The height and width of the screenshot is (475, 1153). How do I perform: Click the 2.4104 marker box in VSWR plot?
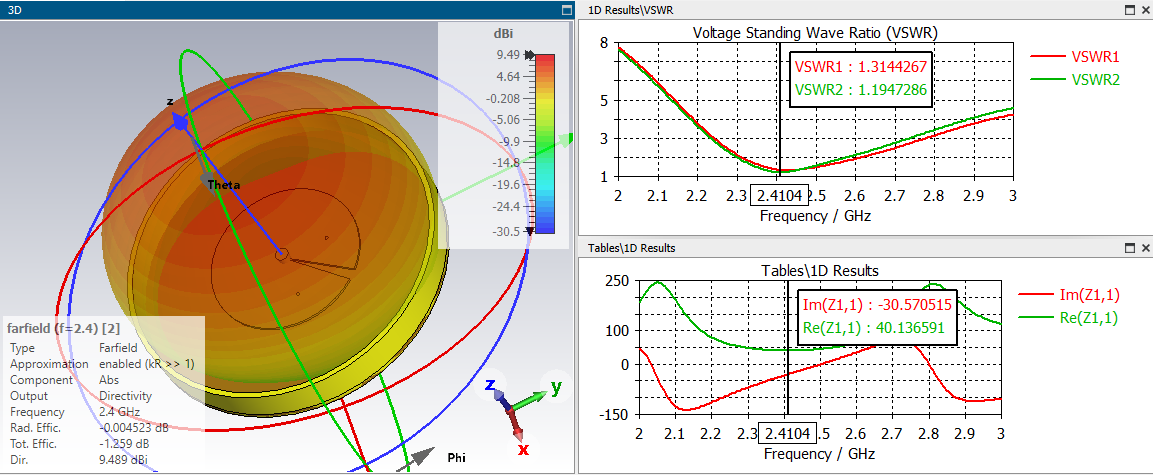click(x=780, y=195)
